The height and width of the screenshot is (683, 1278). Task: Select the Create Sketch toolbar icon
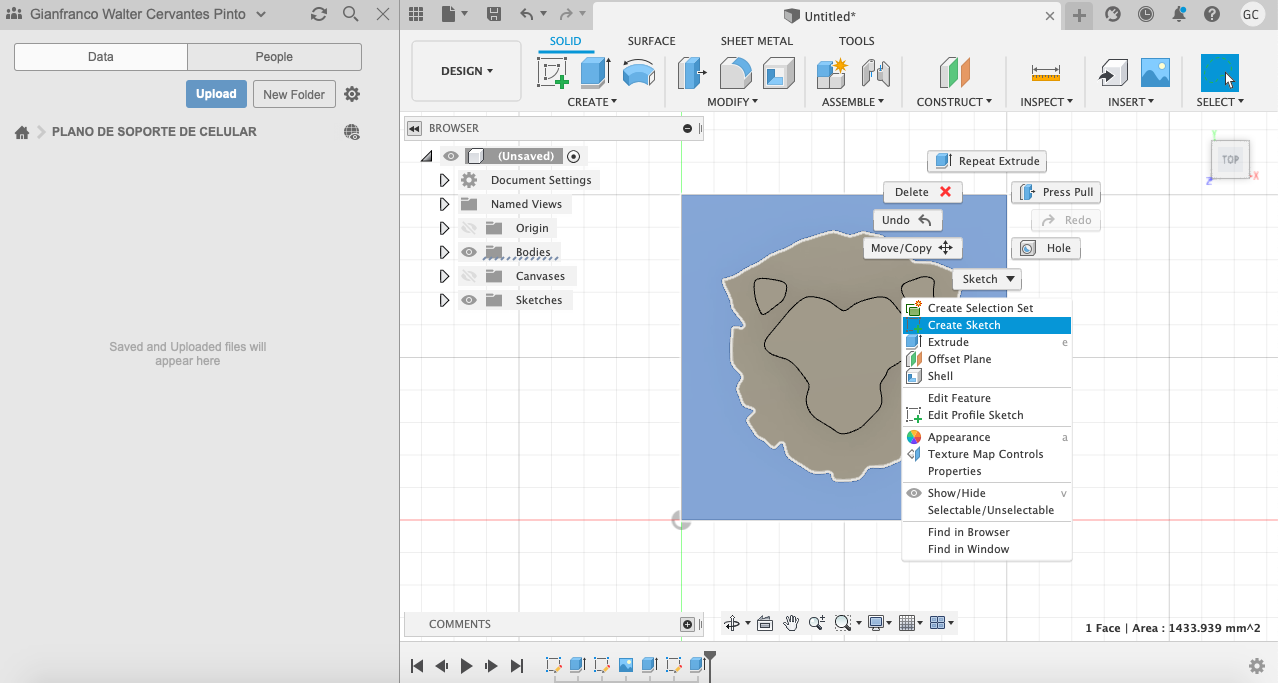click(x=553, y=73)
